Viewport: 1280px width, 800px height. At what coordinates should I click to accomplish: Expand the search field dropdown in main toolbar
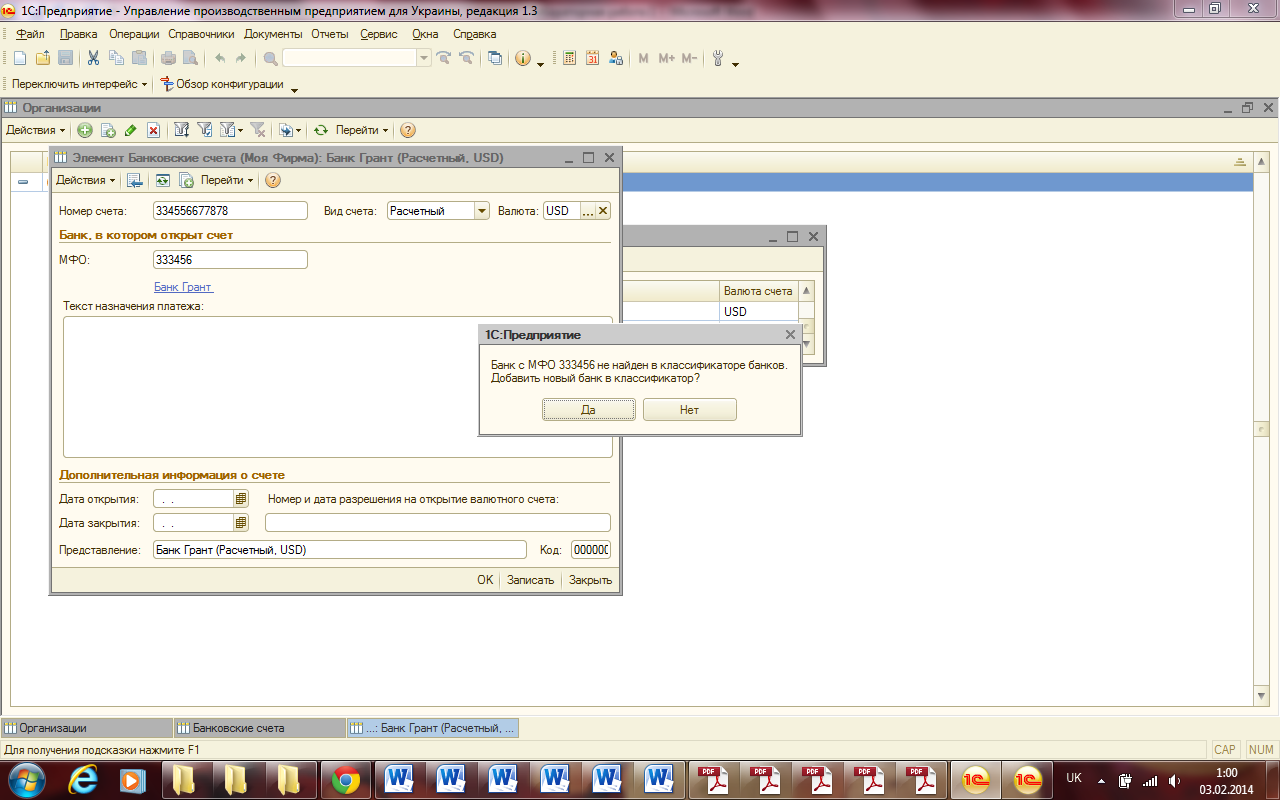(x=424, y=58)
